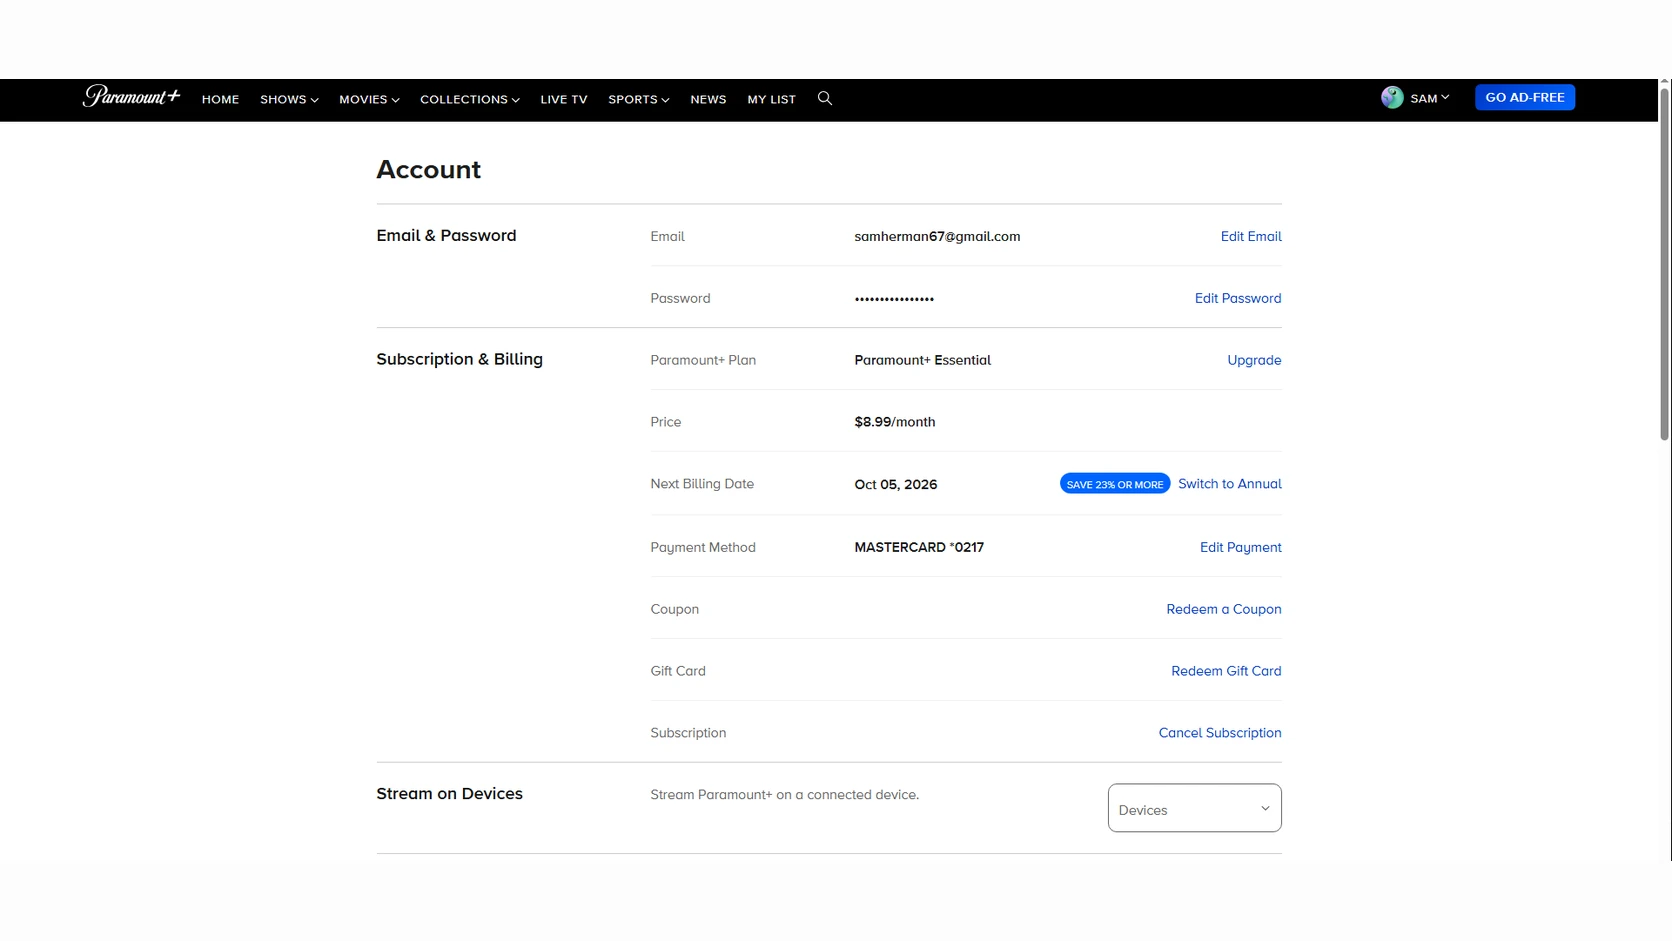The width and height of the screenshot is (1672, 941).
Task: Click the SAM profile avatar
Action: point(1392,97)
